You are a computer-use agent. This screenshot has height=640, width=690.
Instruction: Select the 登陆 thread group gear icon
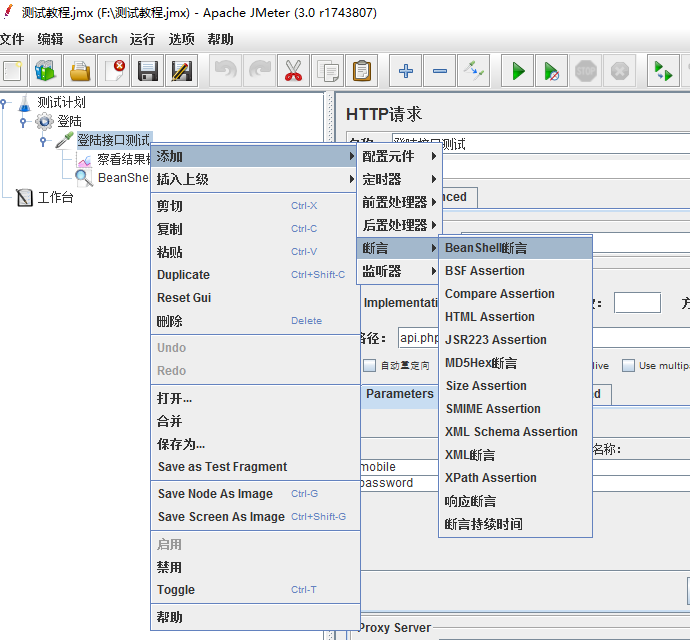click(x=44, y=121)
